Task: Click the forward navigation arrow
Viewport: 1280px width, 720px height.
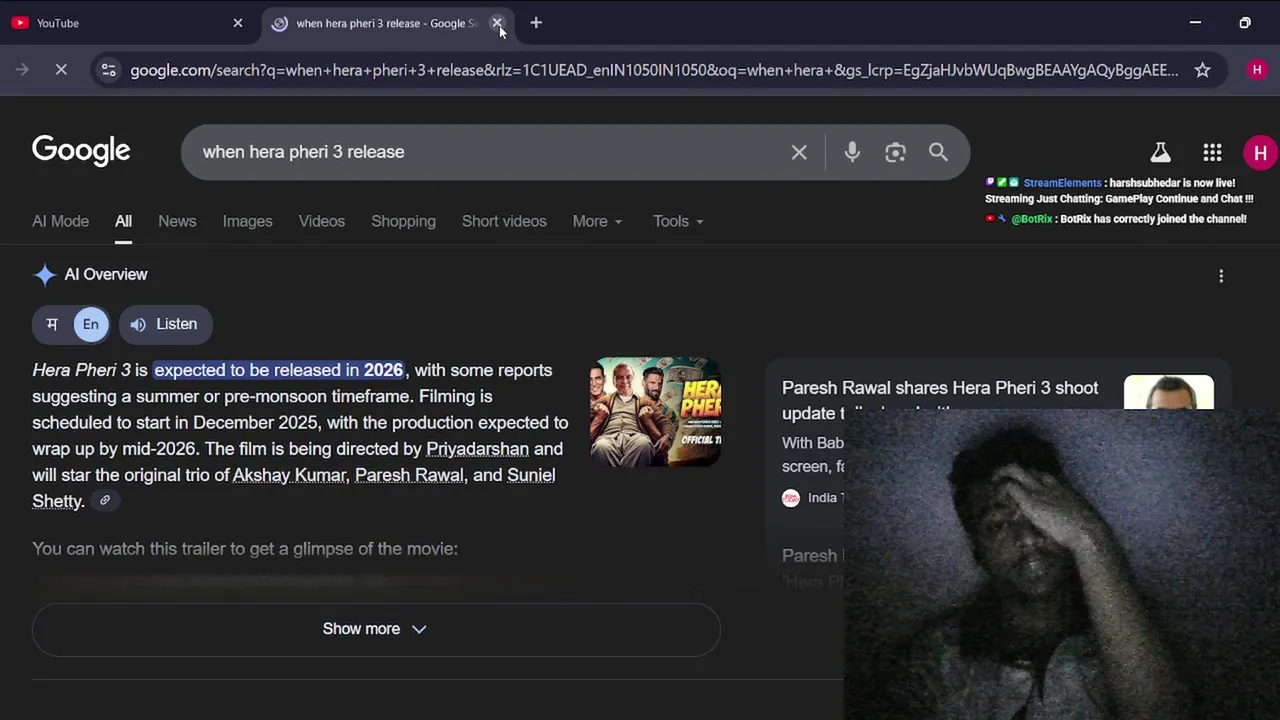Action: 22,70
